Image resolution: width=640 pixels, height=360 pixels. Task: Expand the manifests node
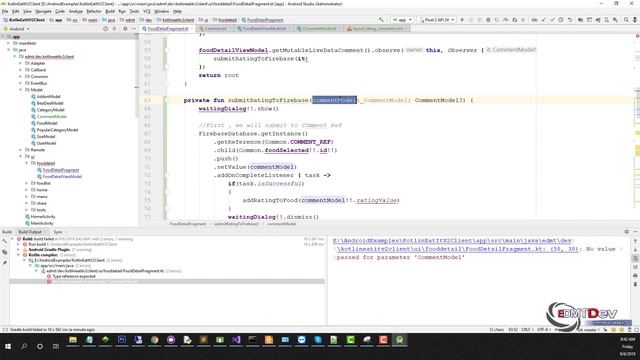tap(8, 43)
